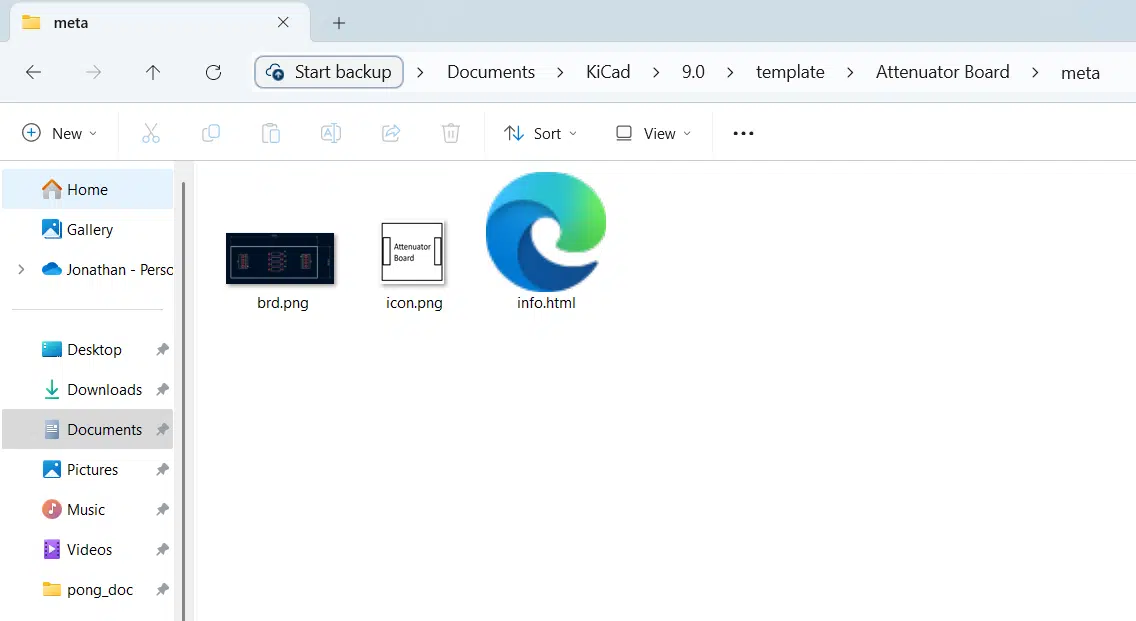Expand chevron before Documents in address bar
Viewport: 1136px width, 621px height.
tap(420, 72)
